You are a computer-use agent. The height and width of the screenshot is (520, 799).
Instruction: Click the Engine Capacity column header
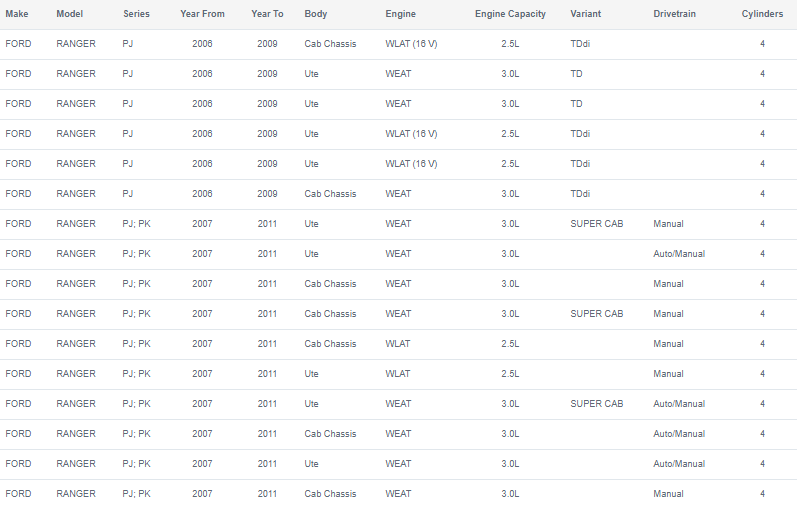pyautogui.click(x=510, y=14)
